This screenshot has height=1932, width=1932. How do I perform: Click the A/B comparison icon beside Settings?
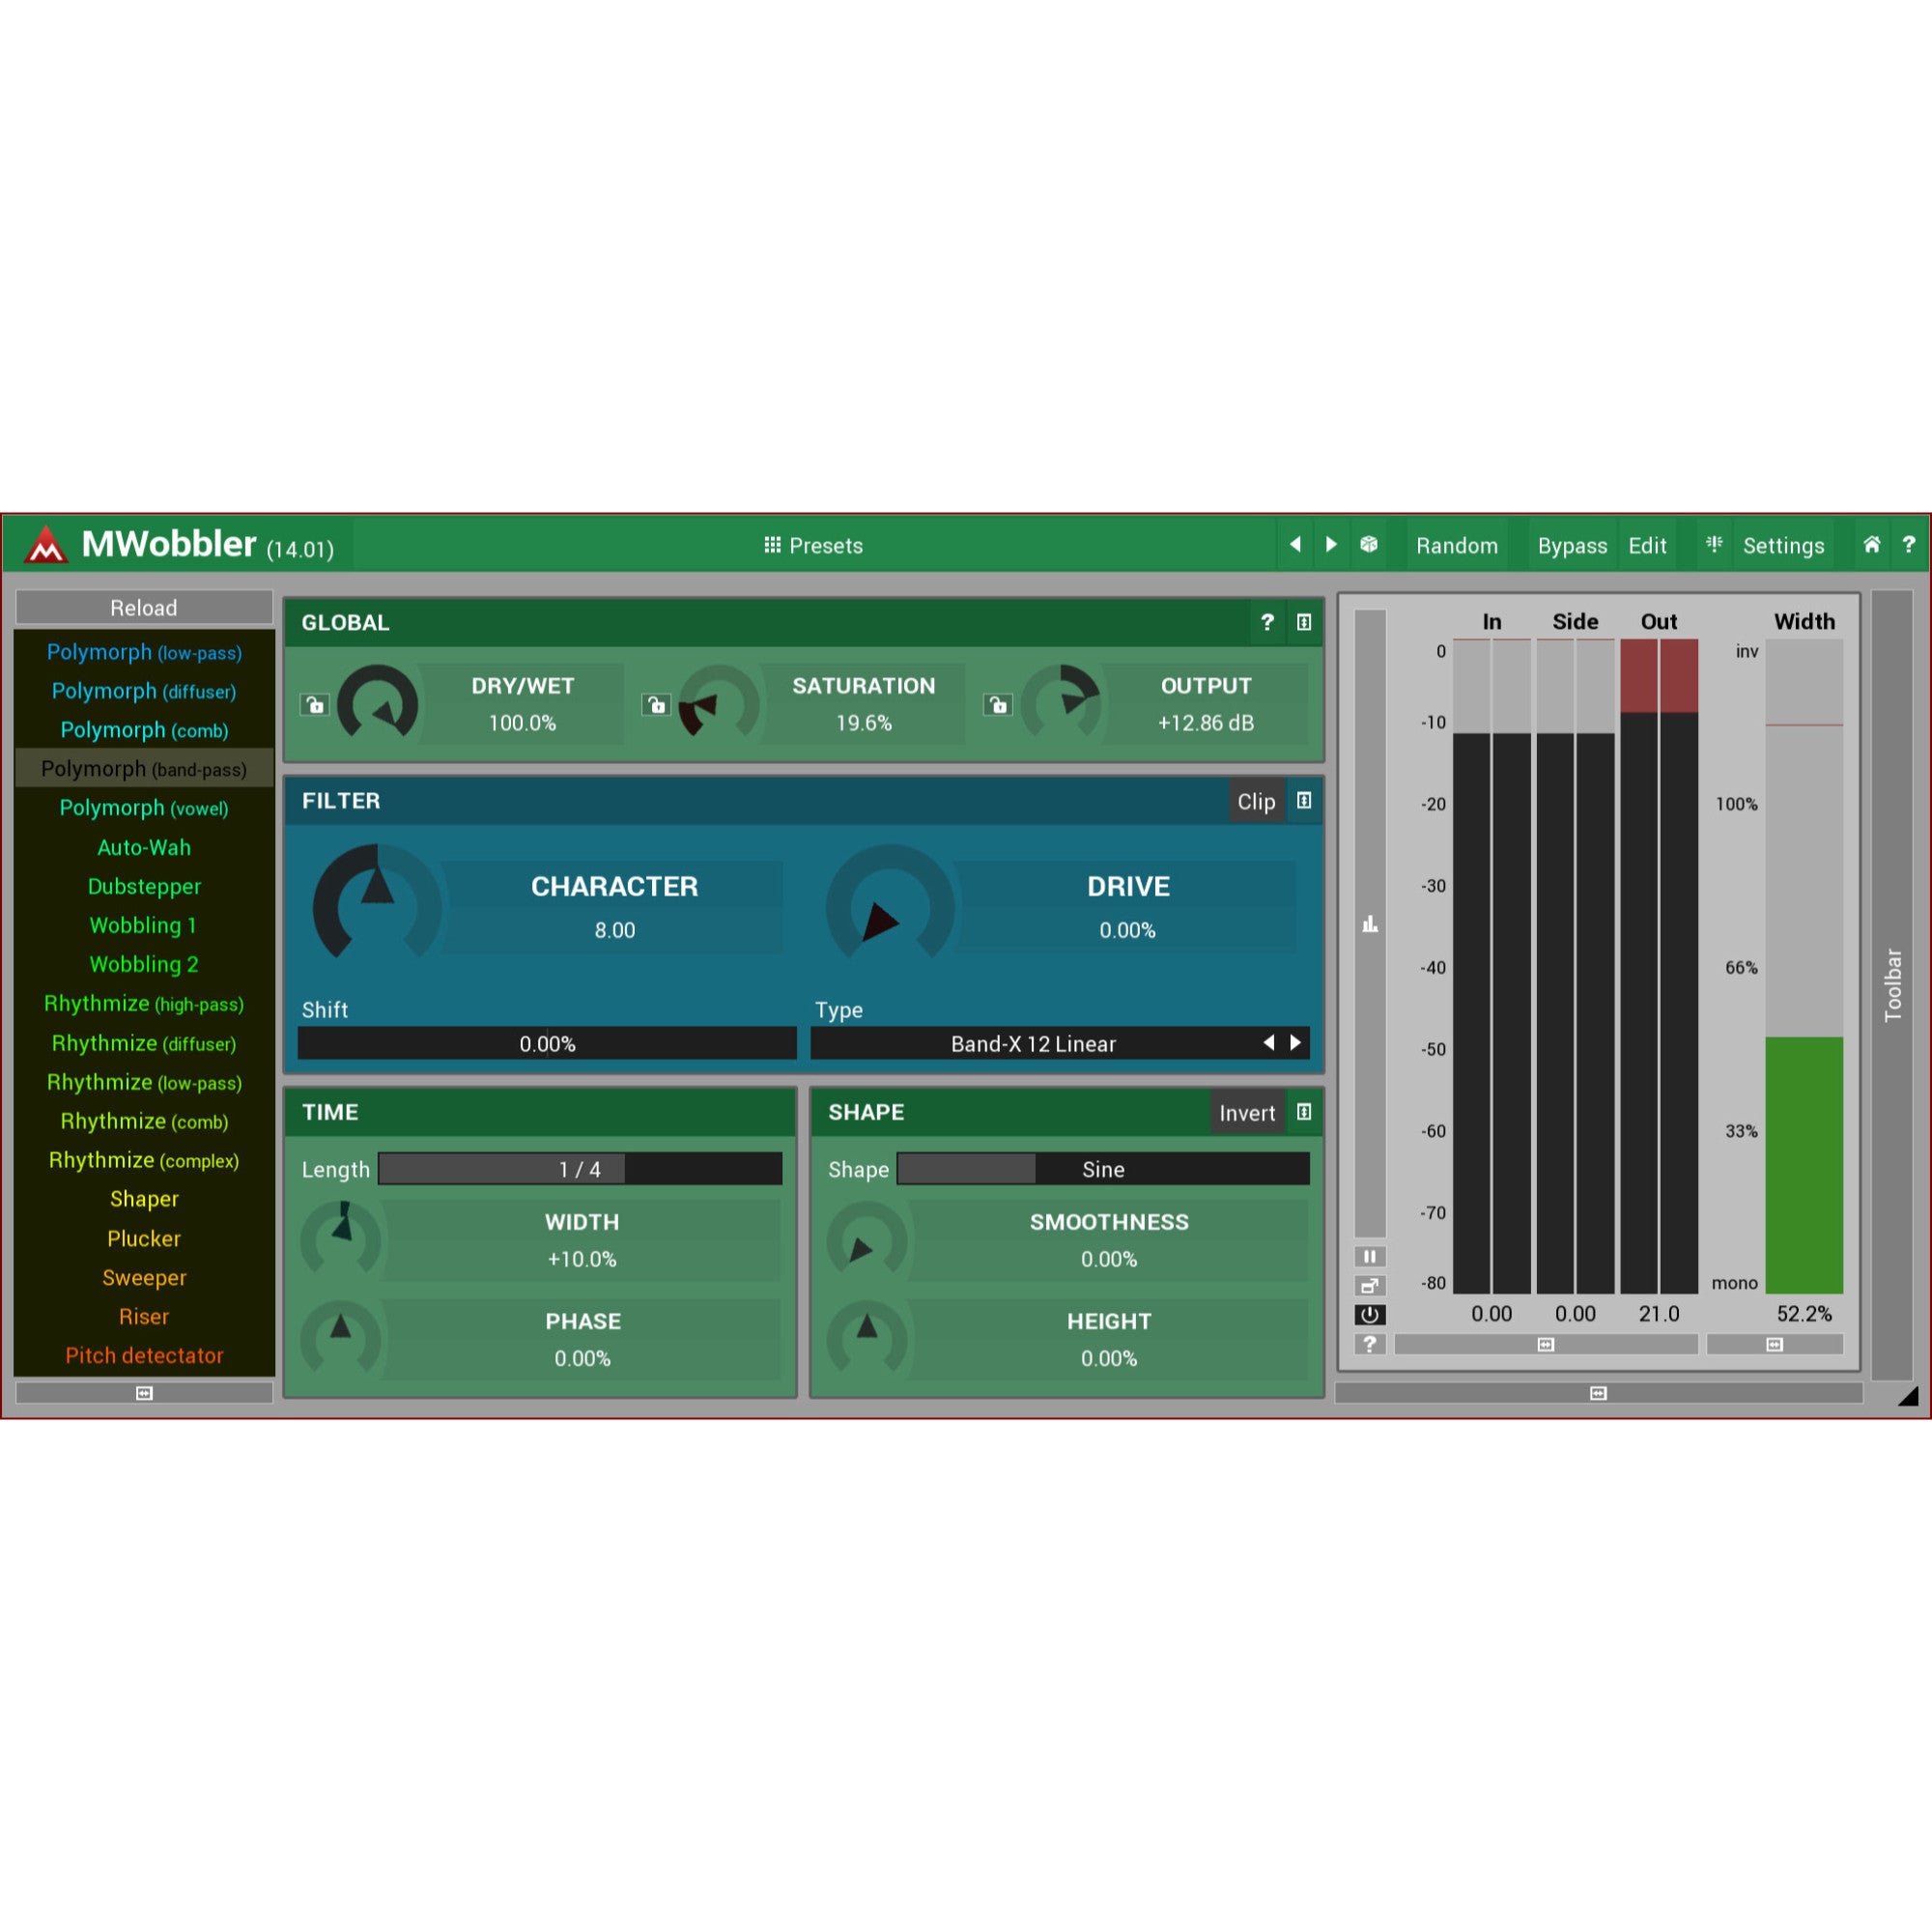click(1714, 545)
